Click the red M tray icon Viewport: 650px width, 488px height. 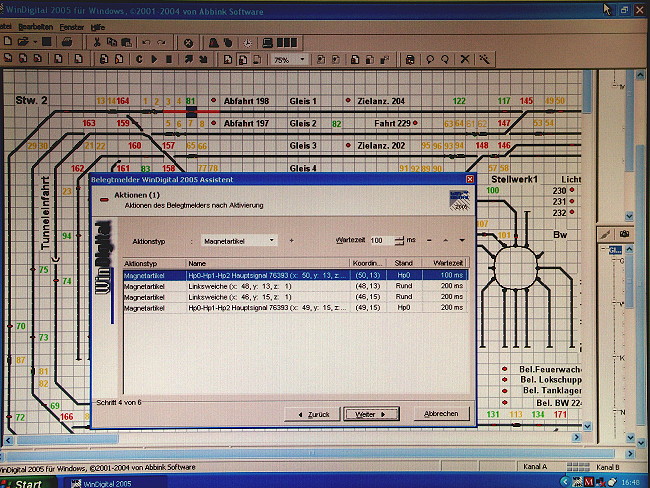pyautogui.click(x=589, y=482)
